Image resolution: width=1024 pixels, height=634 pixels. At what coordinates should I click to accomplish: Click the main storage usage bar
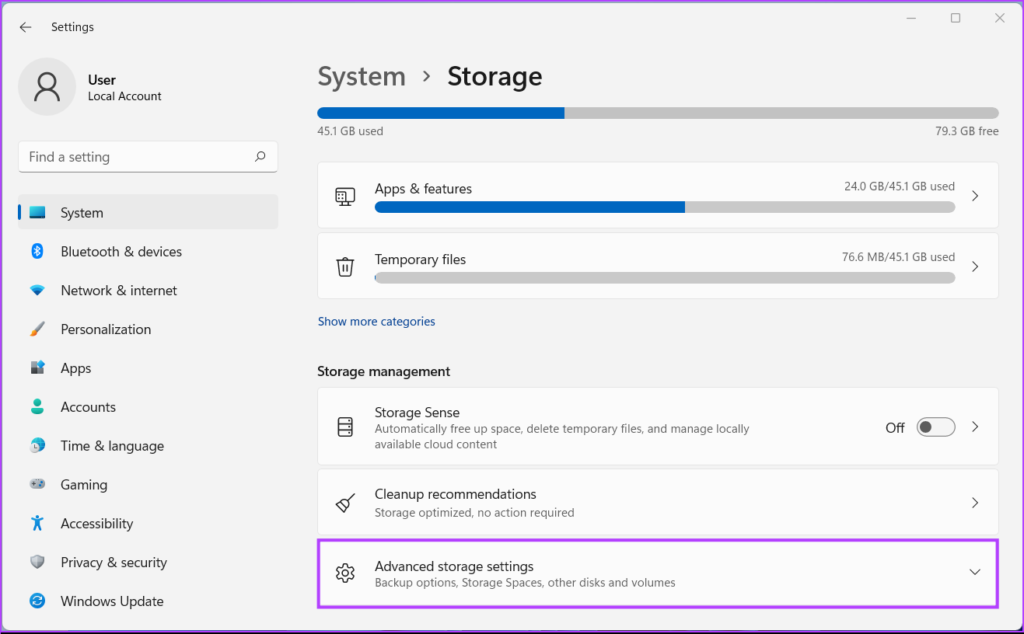(657, 113)
